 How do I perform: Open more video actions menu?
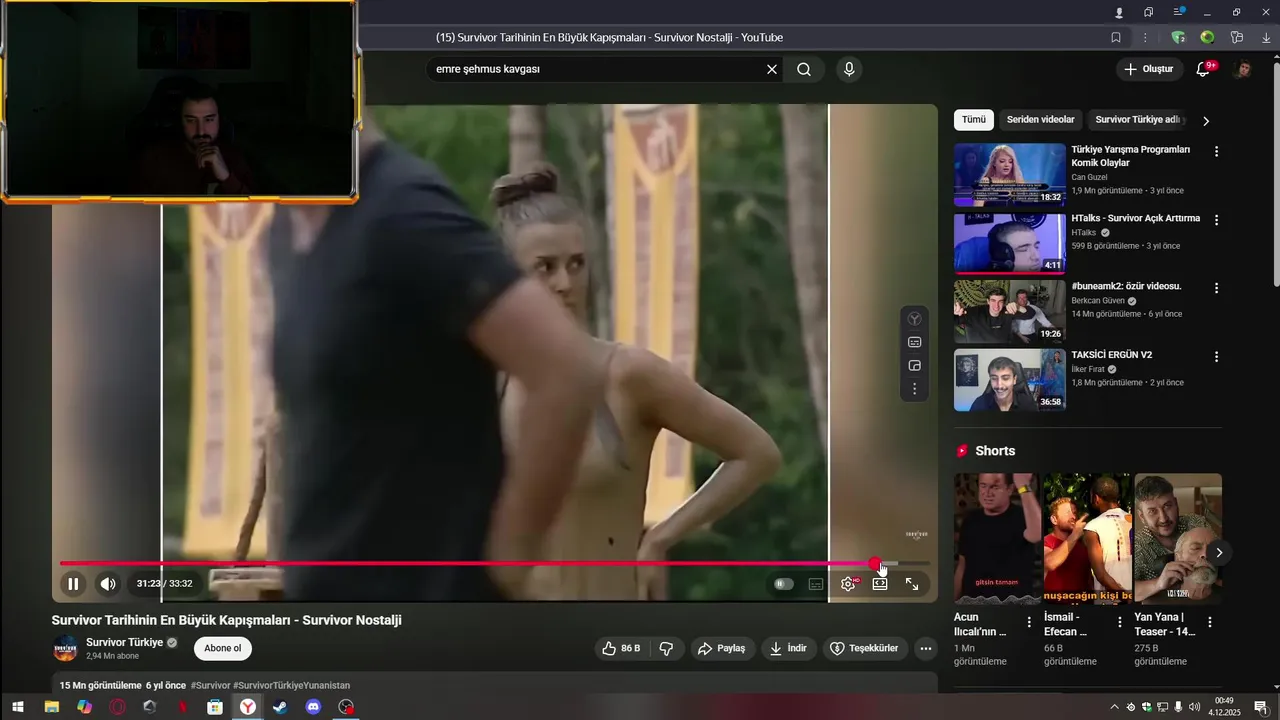[926, 648]
